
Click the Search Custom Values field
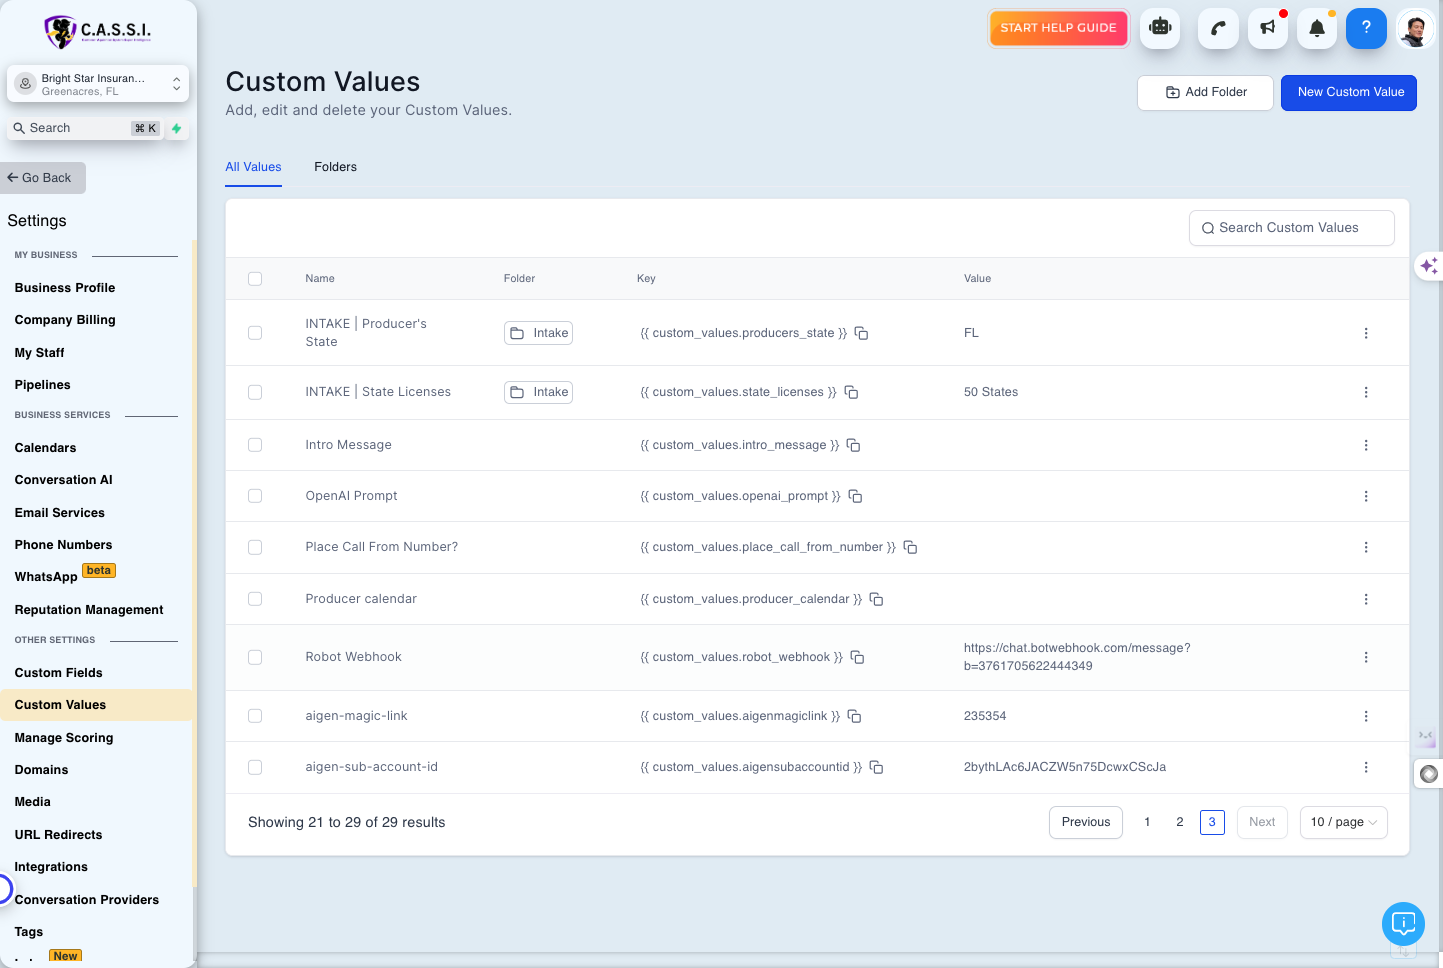tap(1291, 228)
